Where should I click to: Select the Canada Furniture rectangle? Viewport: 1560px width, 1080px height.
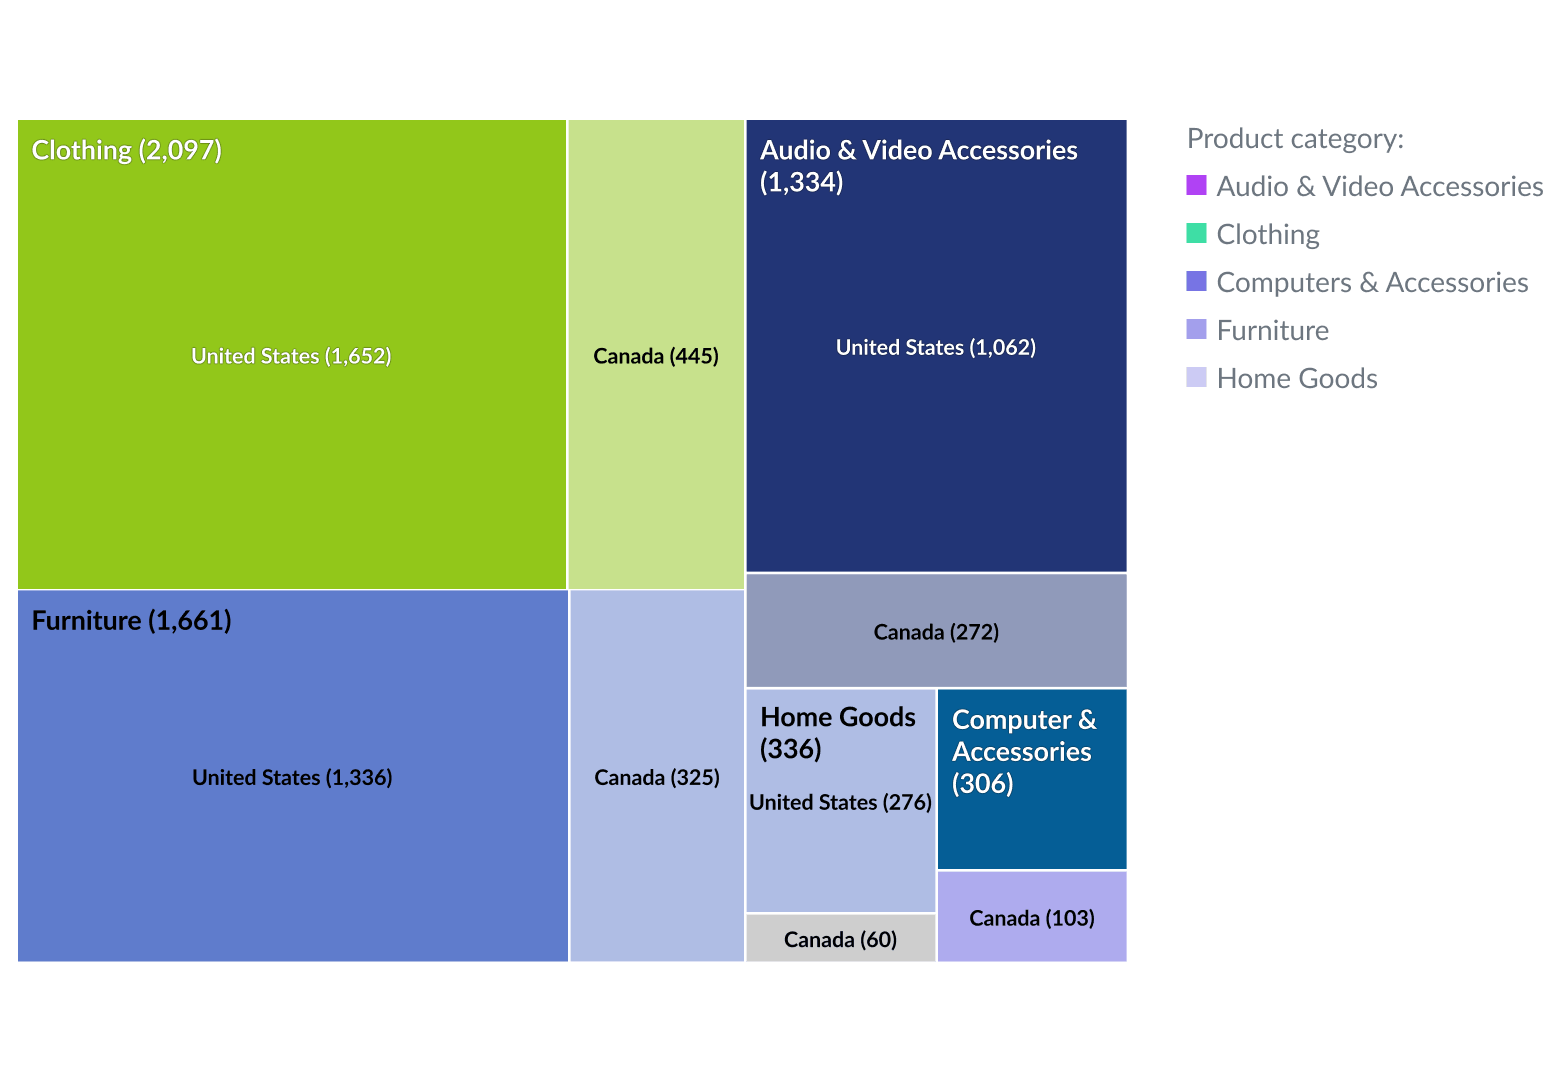click(655, 777)
